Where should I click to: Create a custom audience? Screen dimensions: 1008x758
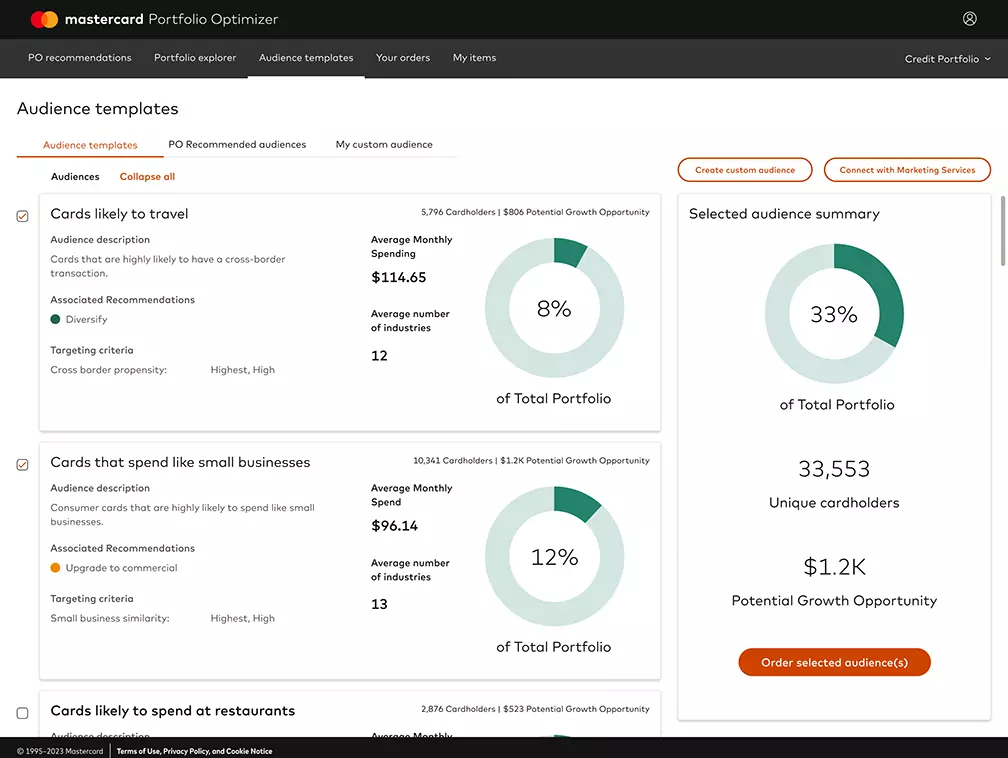point(744,169)
